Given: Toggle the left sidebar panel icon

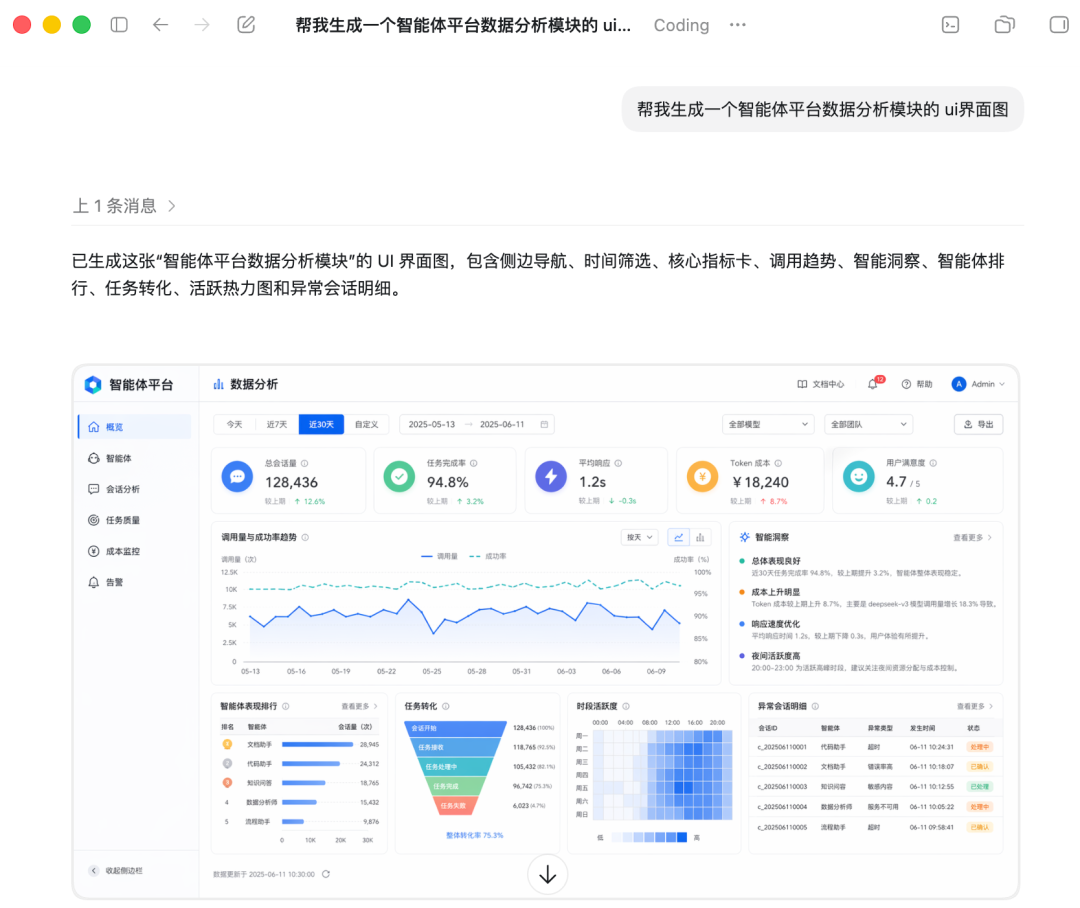Looking at the screenshot, I should coord(119,25).
